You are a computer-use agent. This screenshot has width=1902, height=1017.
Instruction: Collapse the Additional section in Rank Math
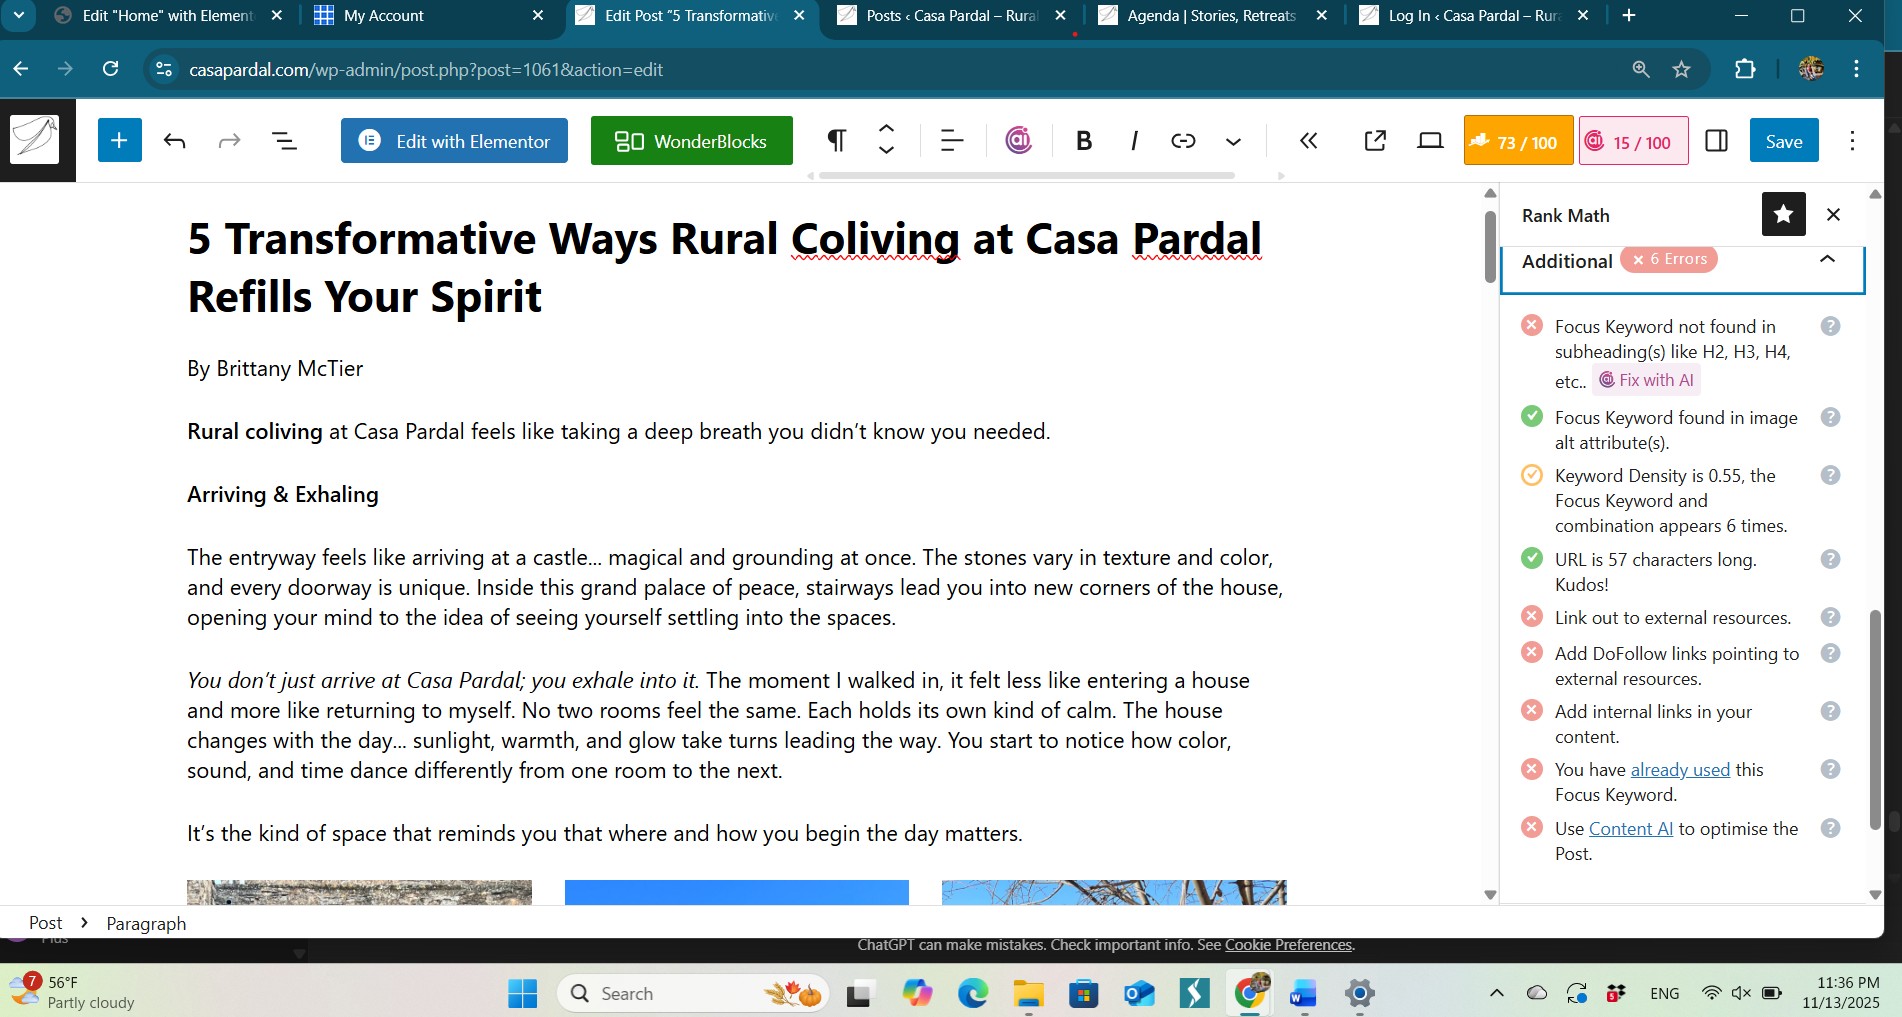pyautogui.click(x=1827, y=260)
